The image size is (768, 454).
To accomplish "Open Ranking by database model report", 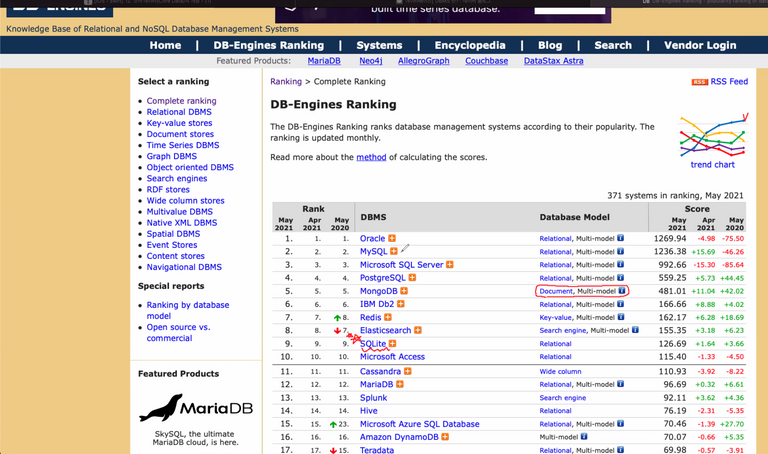I will click(x=188, y=311).
